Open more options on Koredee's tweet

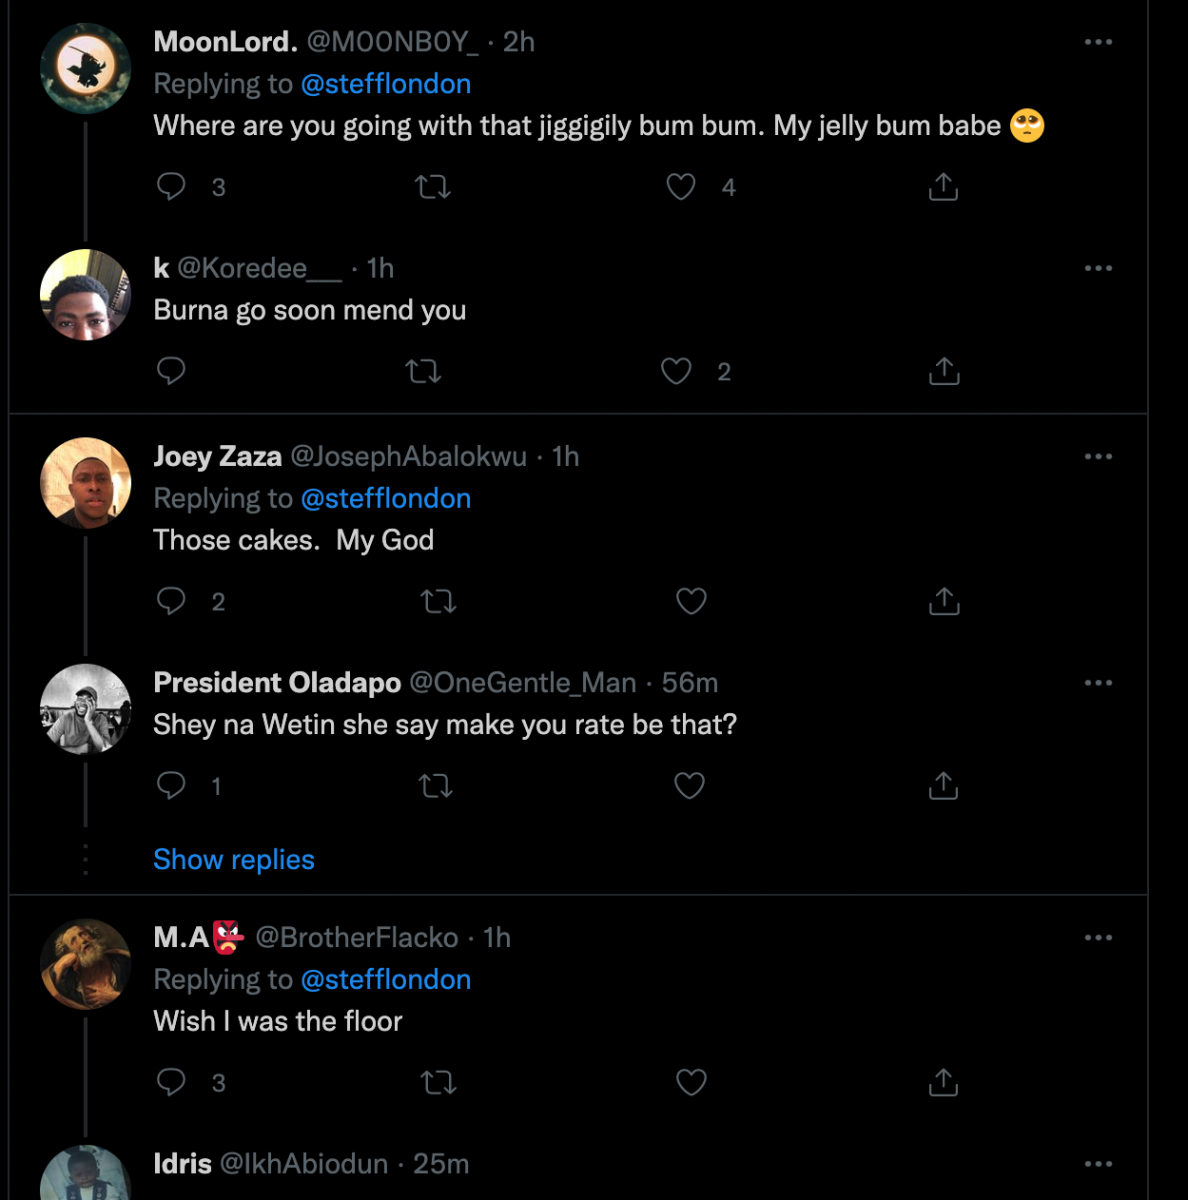click(x=1098, y=268)
